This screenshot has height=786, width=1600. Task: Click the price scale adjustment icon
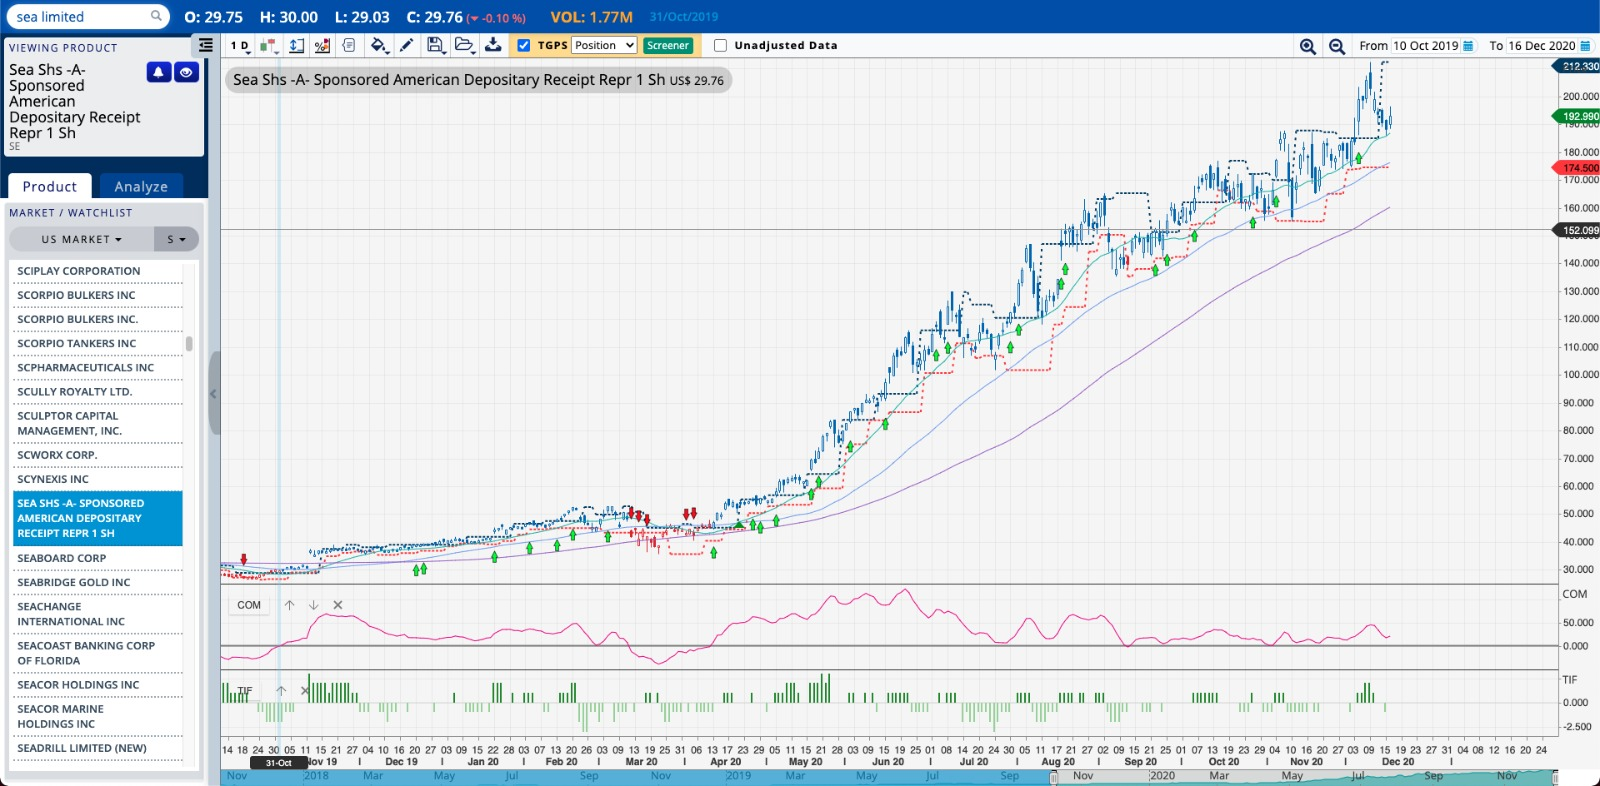[297, 45]
